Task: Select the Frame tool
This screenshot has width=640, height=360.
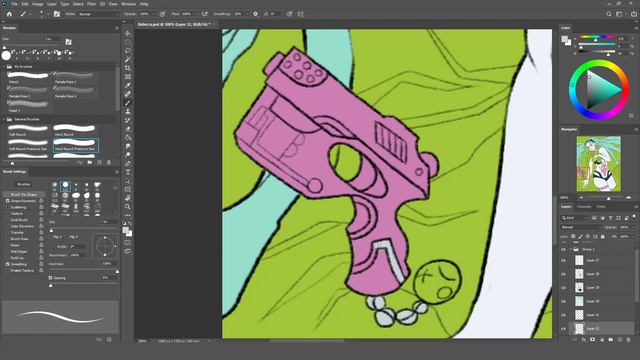Action: 128,77
